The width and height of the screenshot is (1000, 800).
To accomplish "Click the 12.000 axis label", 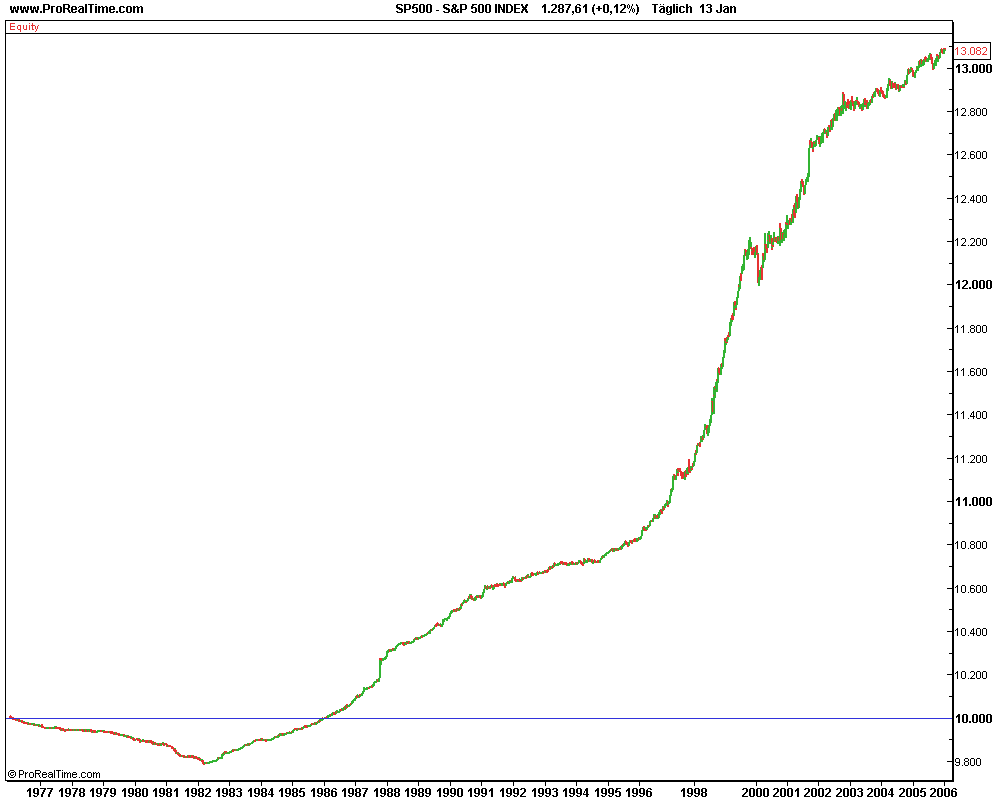I will pyautogui.click(x=973, y=285).
